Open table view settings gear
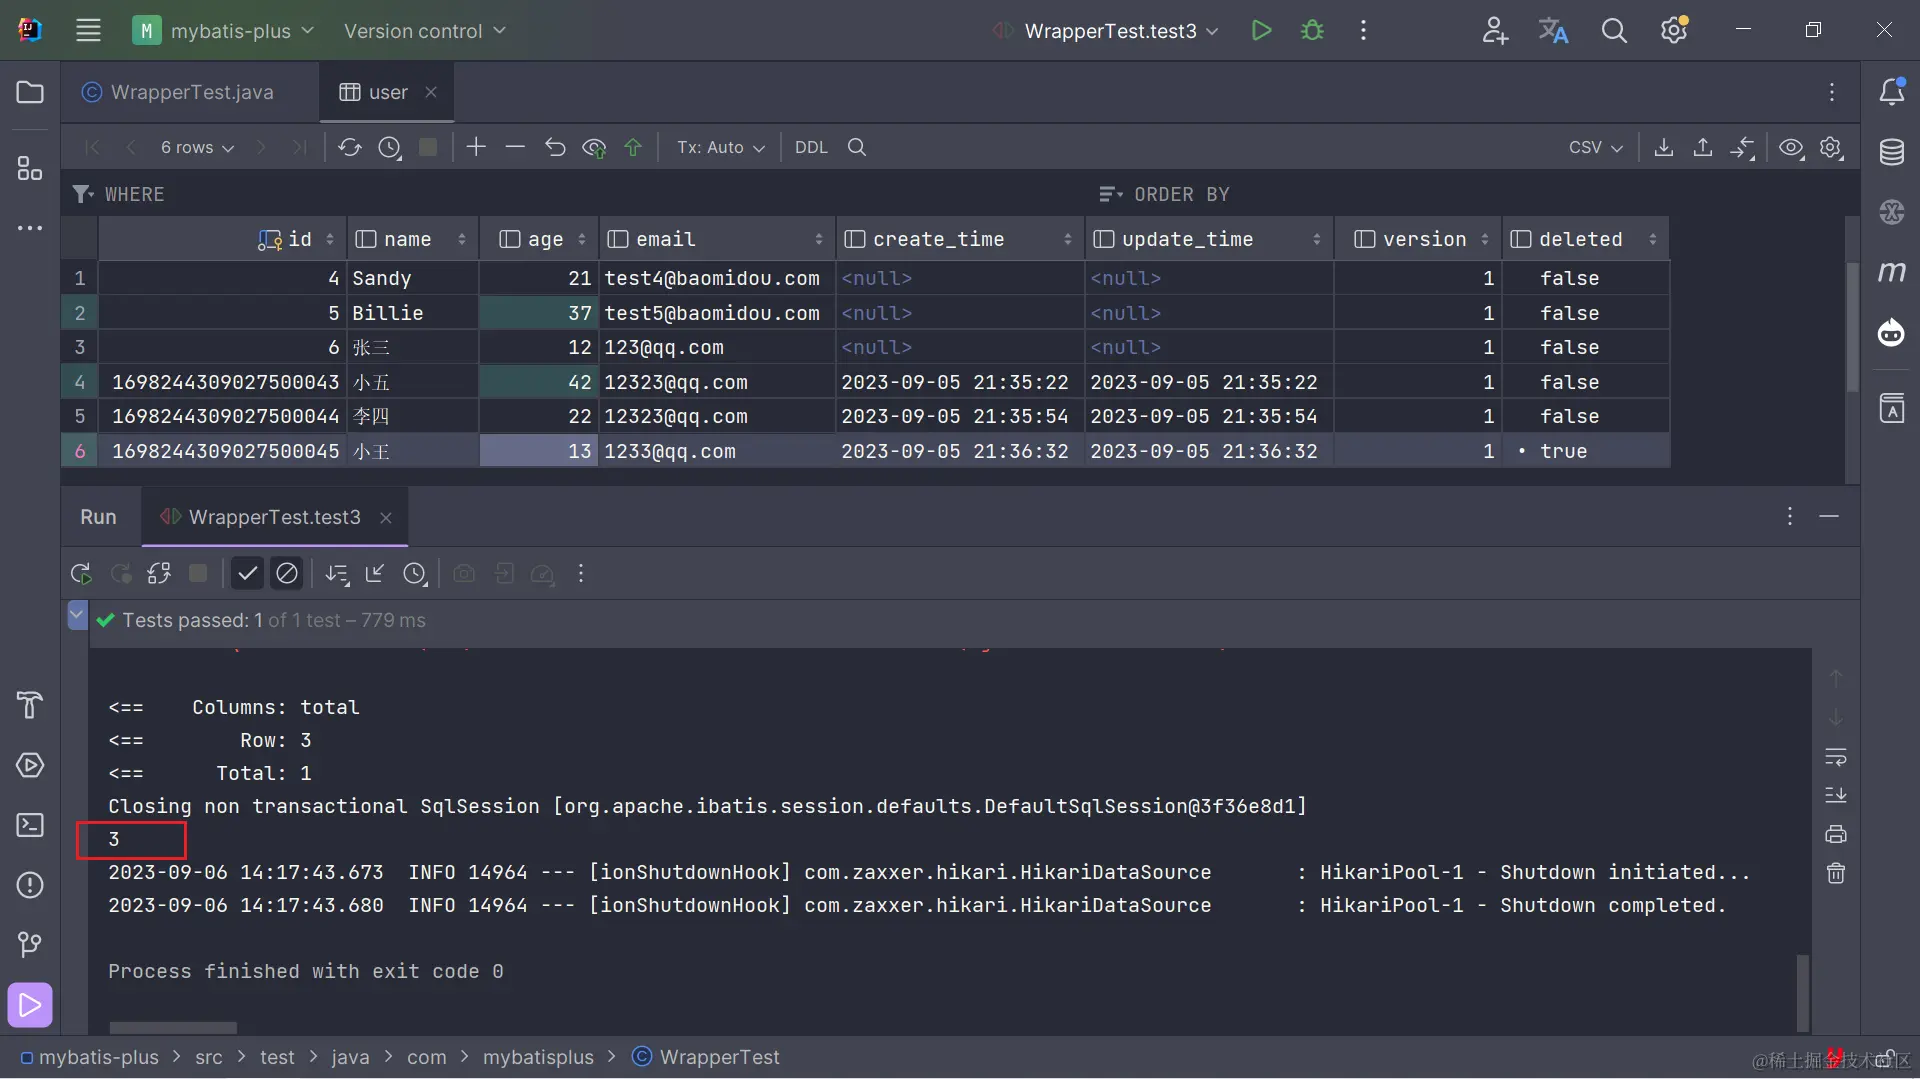The height and width of the screenshot is (1079, 1920). pos(1831,147)
